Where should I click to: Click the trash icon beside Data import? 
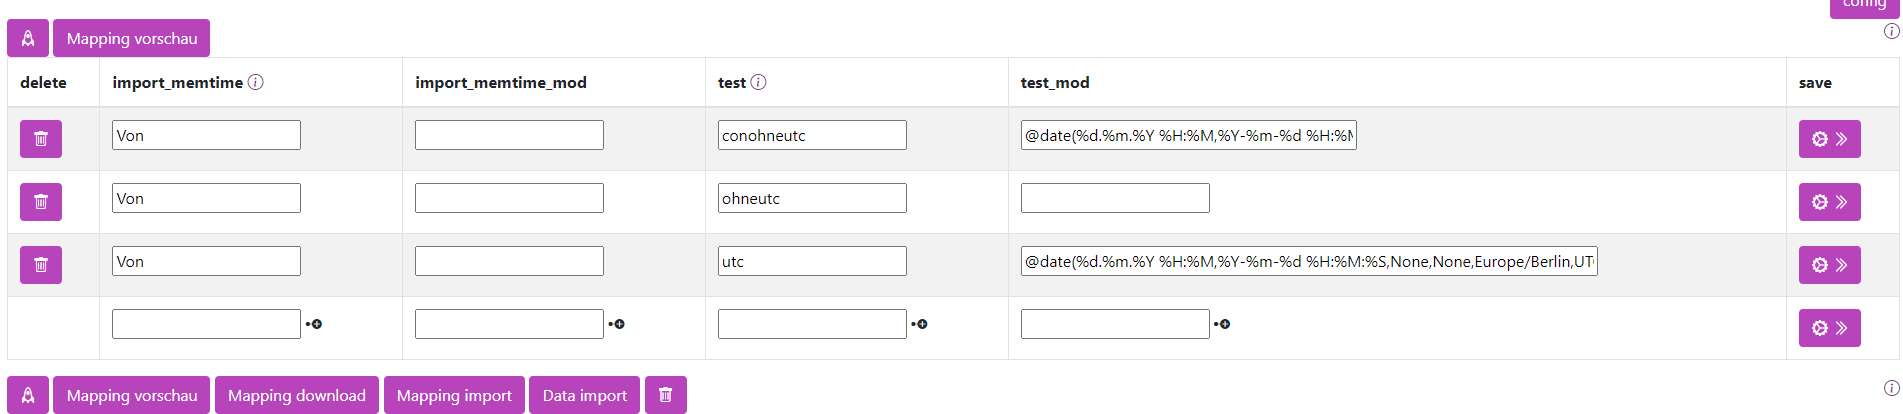click(666, 395)
